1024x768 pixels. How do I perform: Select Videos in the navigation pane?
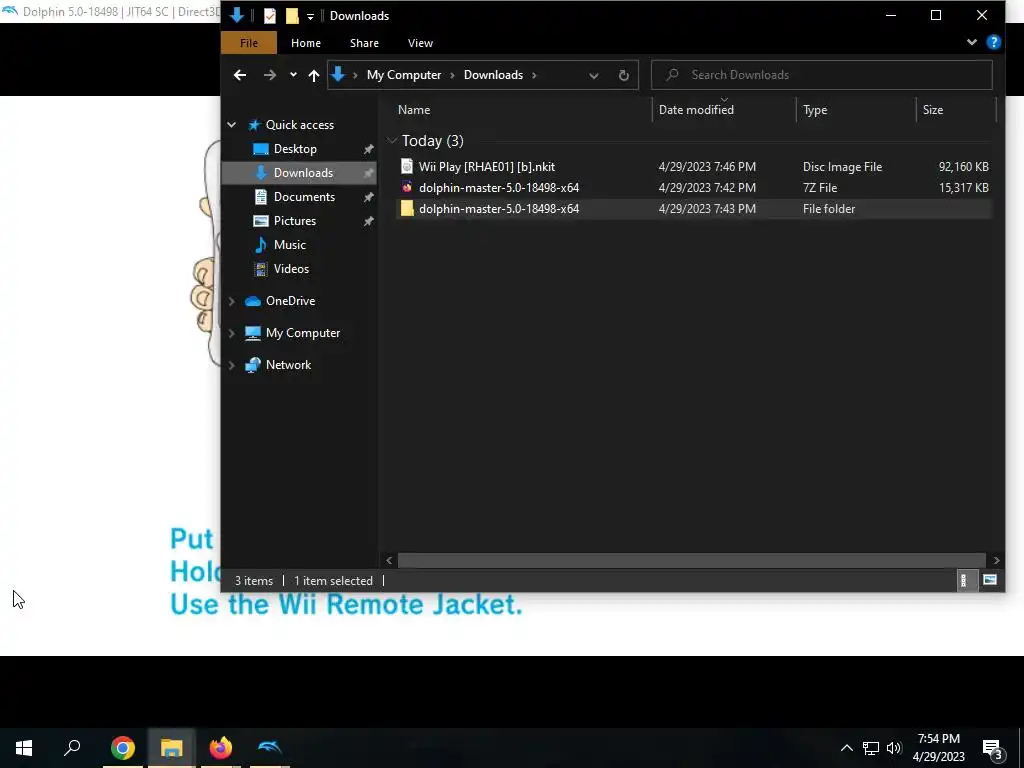coord(291,269)
